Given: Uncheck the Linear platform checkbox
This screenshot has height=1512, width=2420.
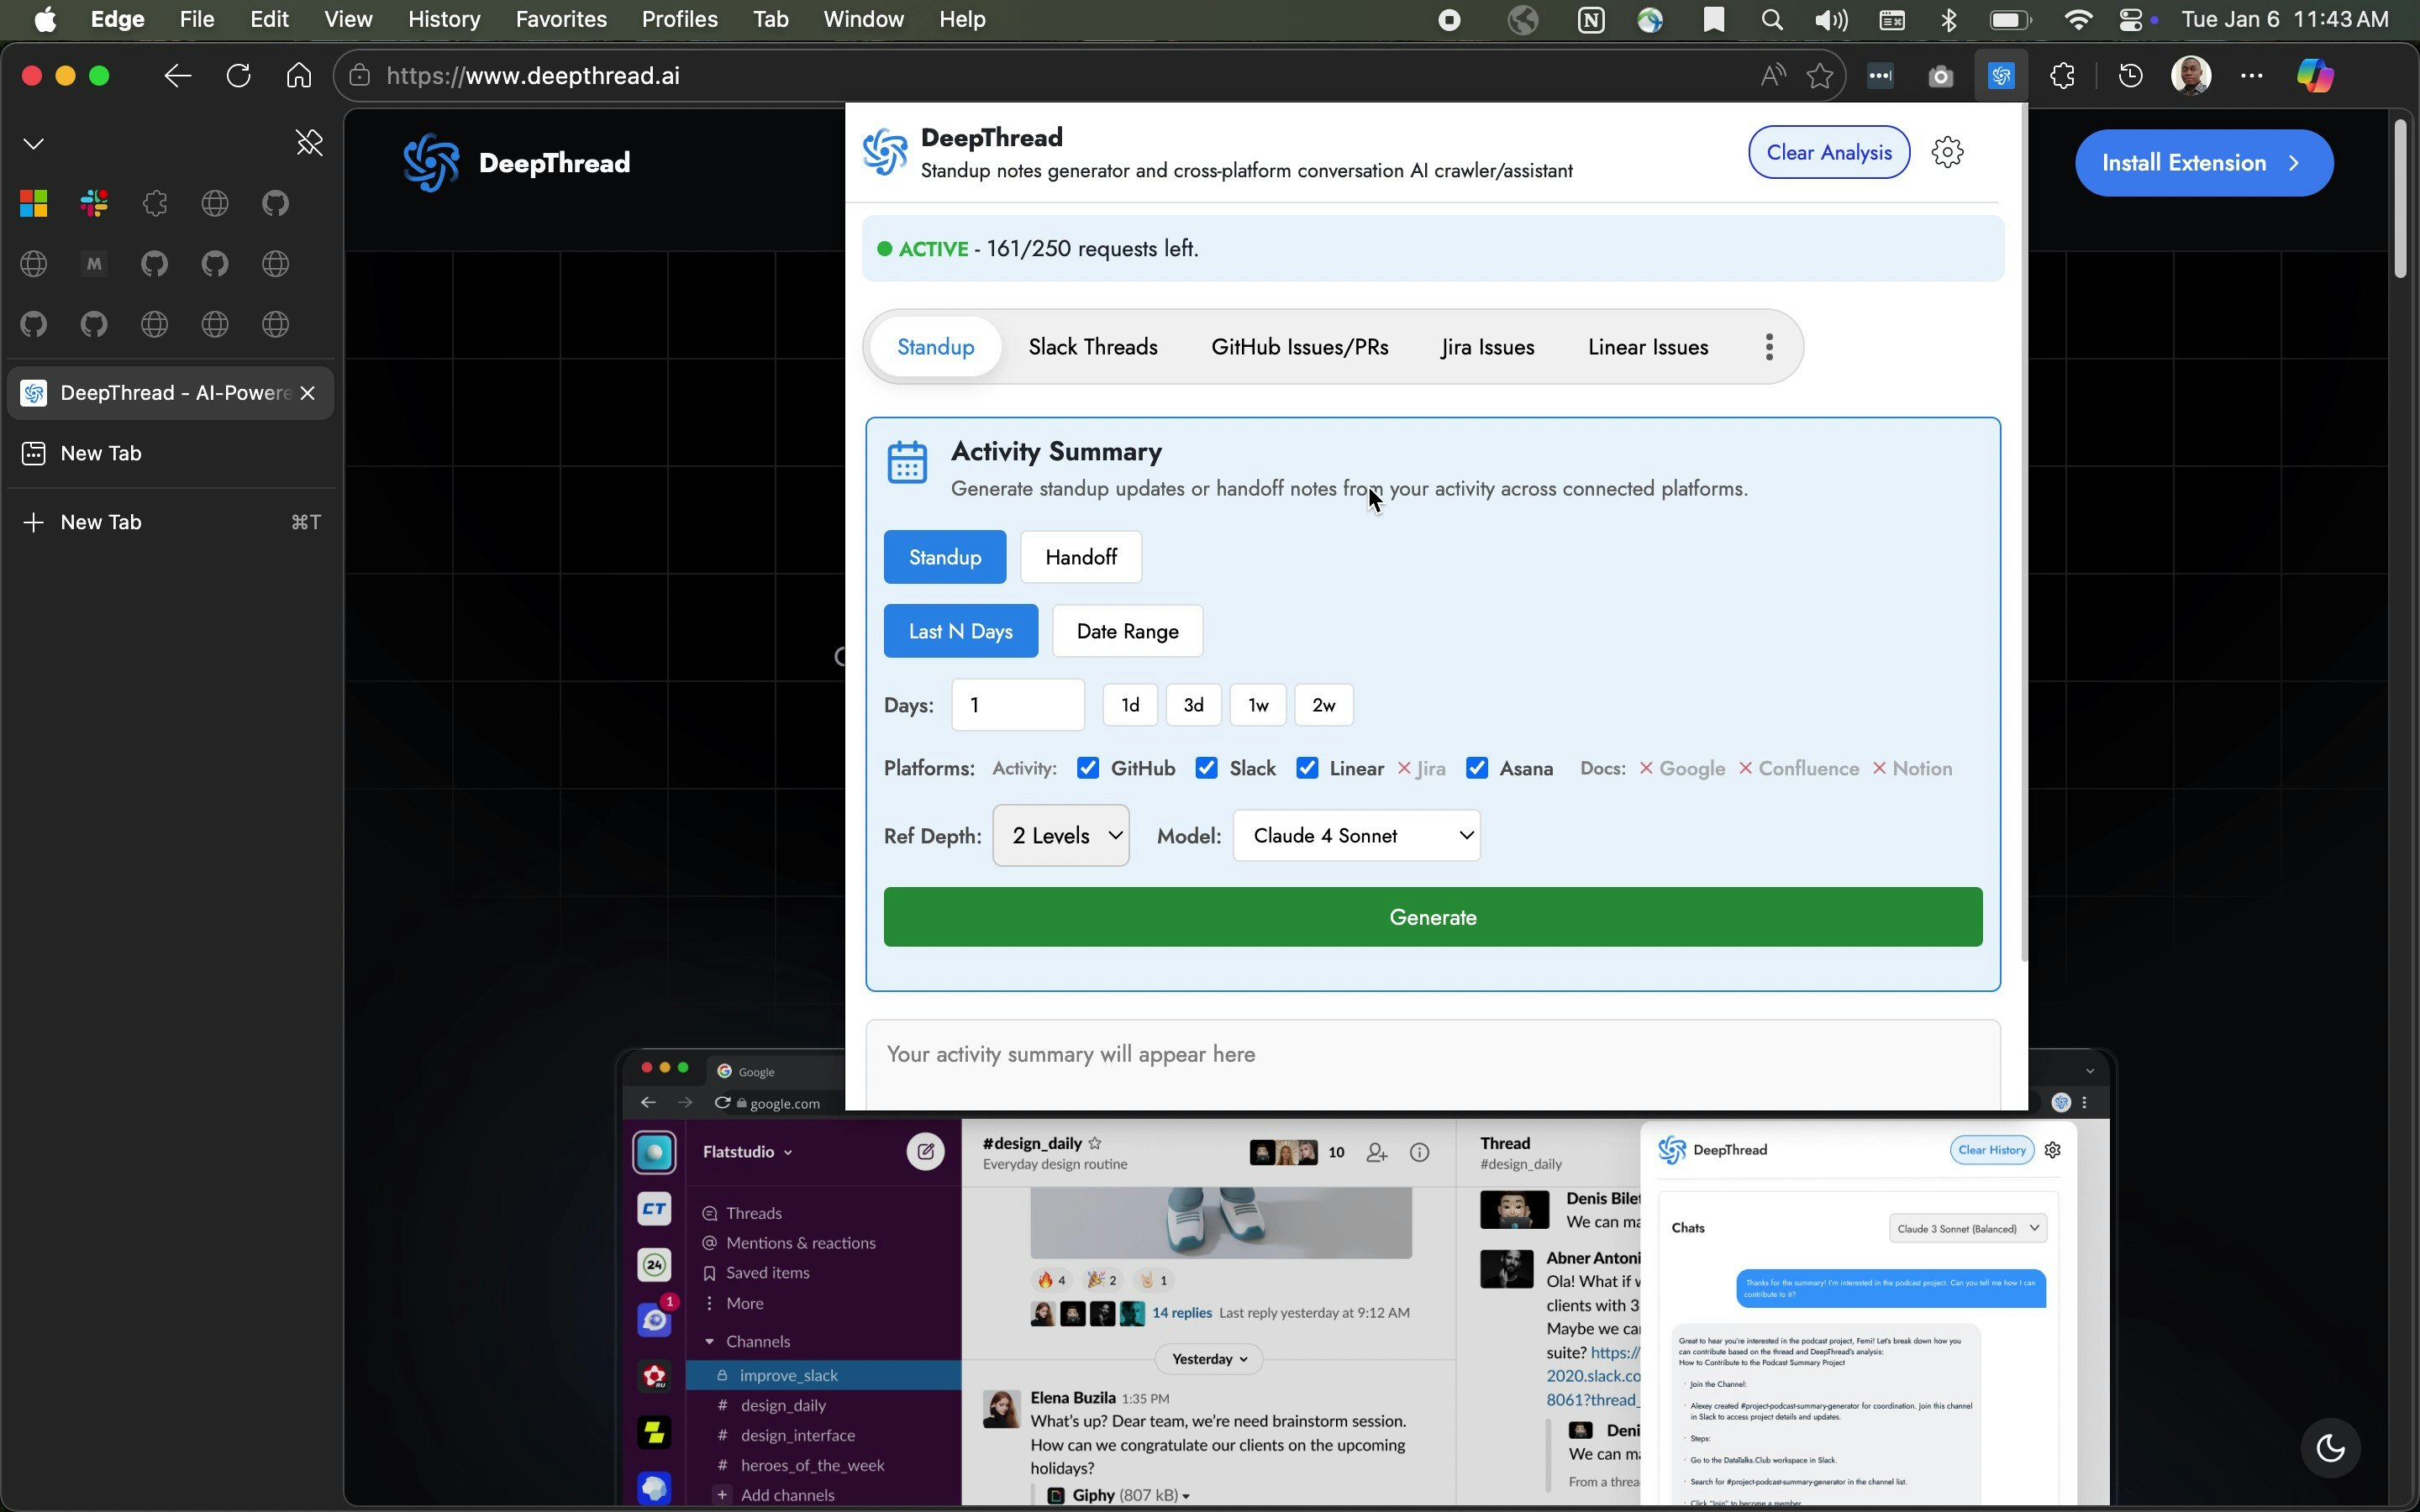Looking at the screenshot, I should pos(1307,768).
